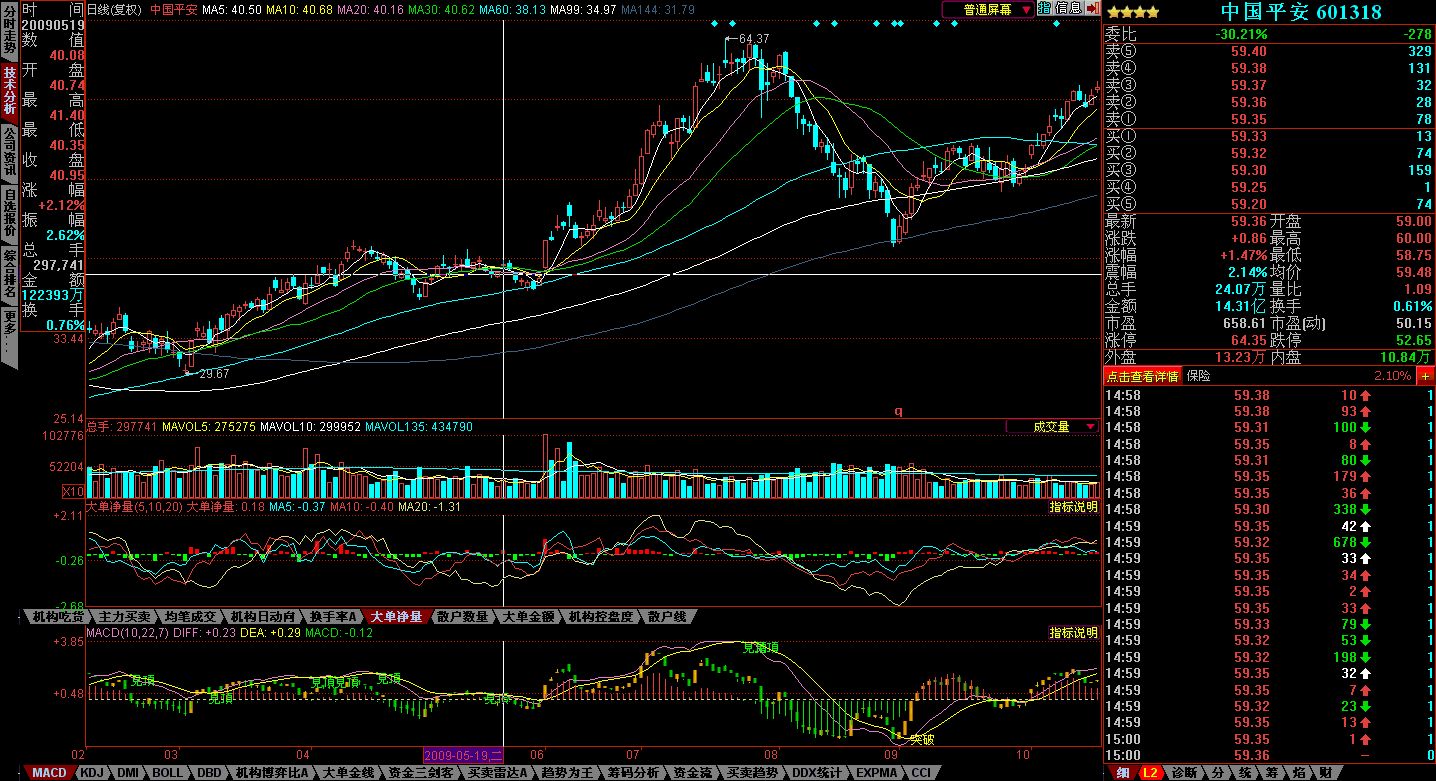
Task: Select the L2 tab in quote panel
Action: pos(1150,773)
